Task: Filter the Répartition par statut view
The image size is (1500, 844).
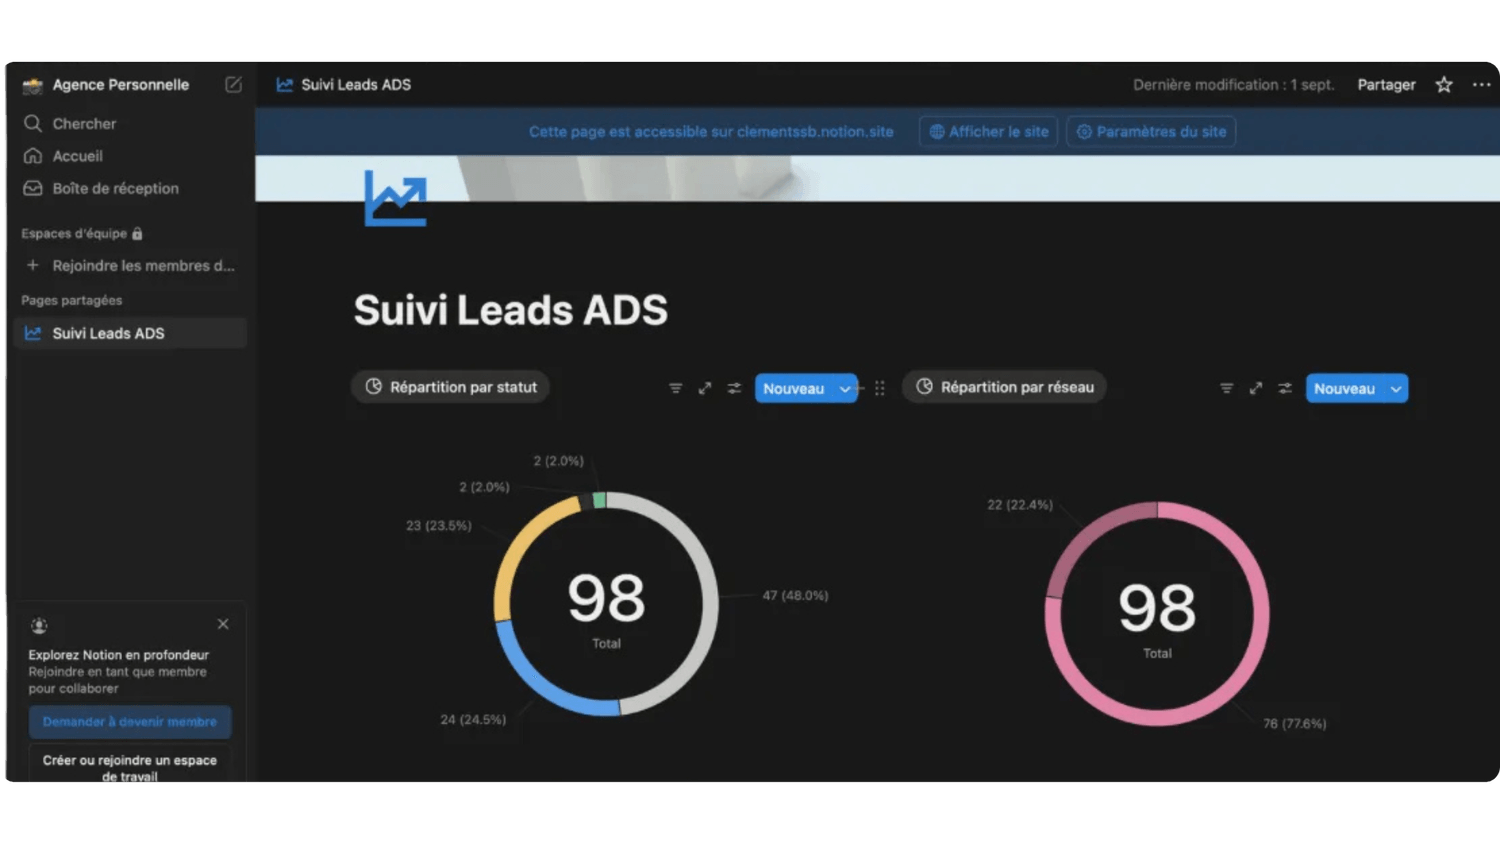Action: 676,388
